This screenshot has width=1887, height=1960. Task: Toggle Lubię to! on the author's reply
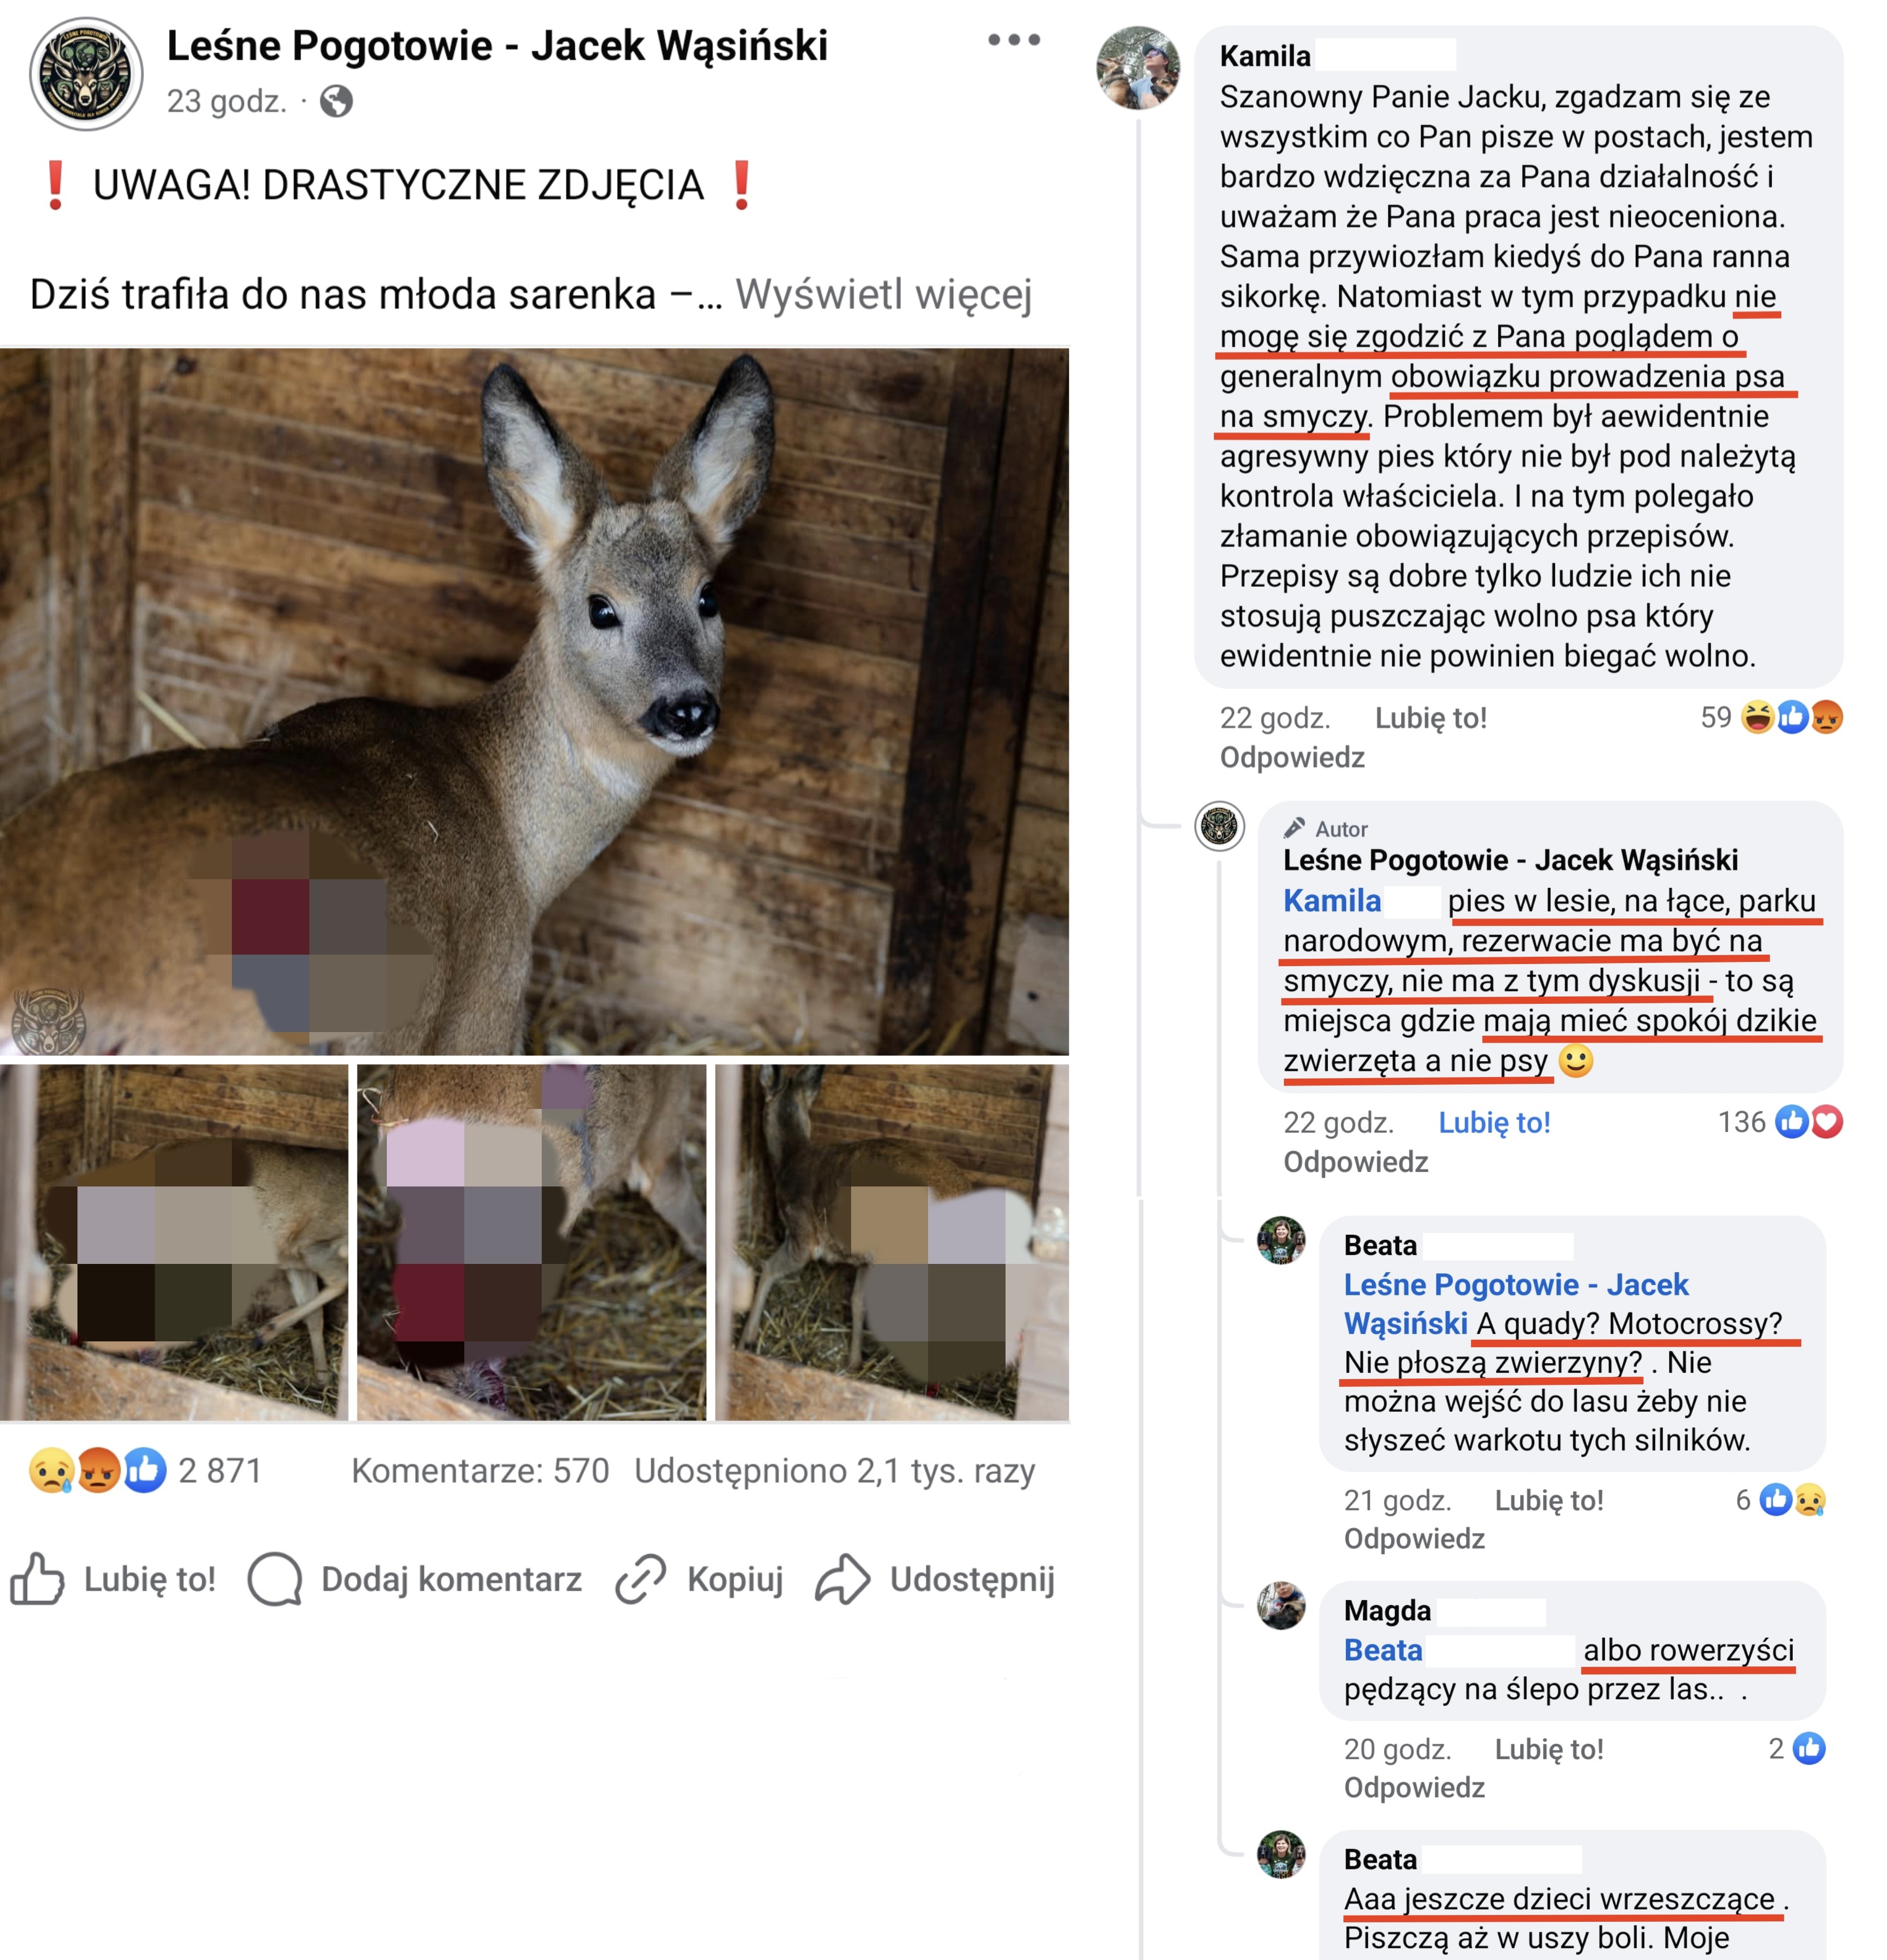point(1494,1123)
